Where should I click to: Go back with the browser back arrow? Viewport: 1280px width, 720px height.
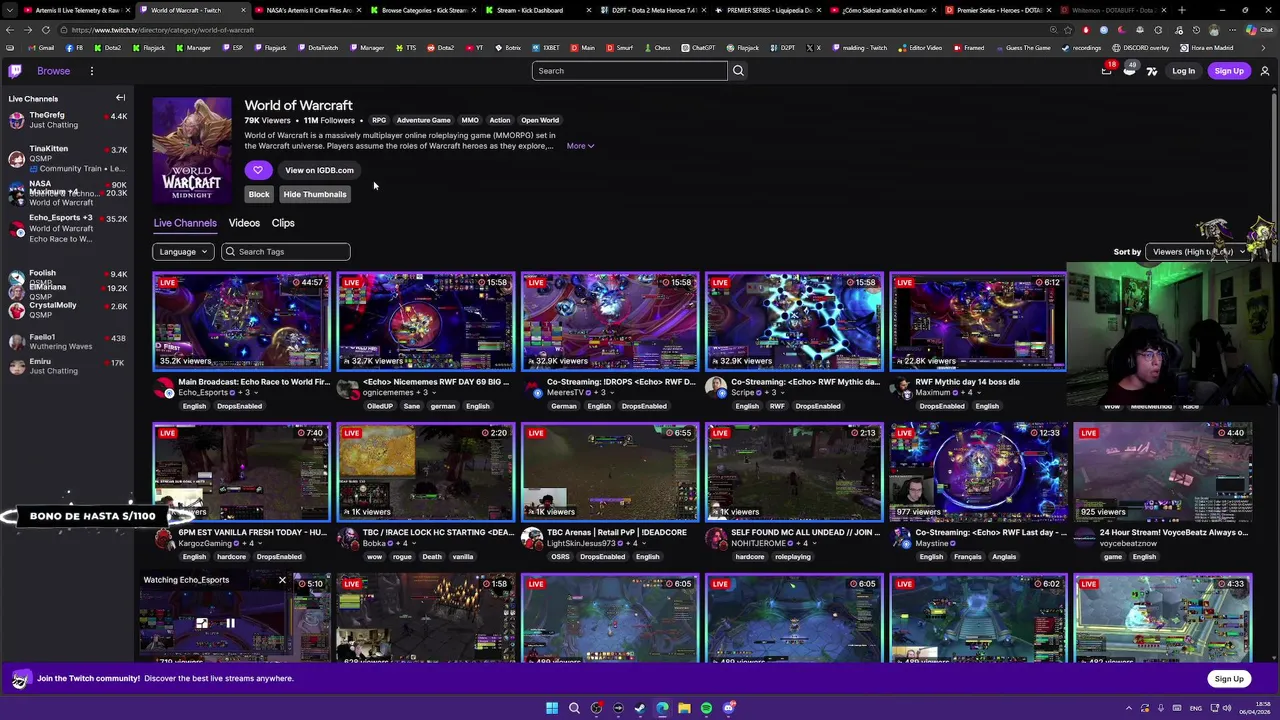coord(10,30)
